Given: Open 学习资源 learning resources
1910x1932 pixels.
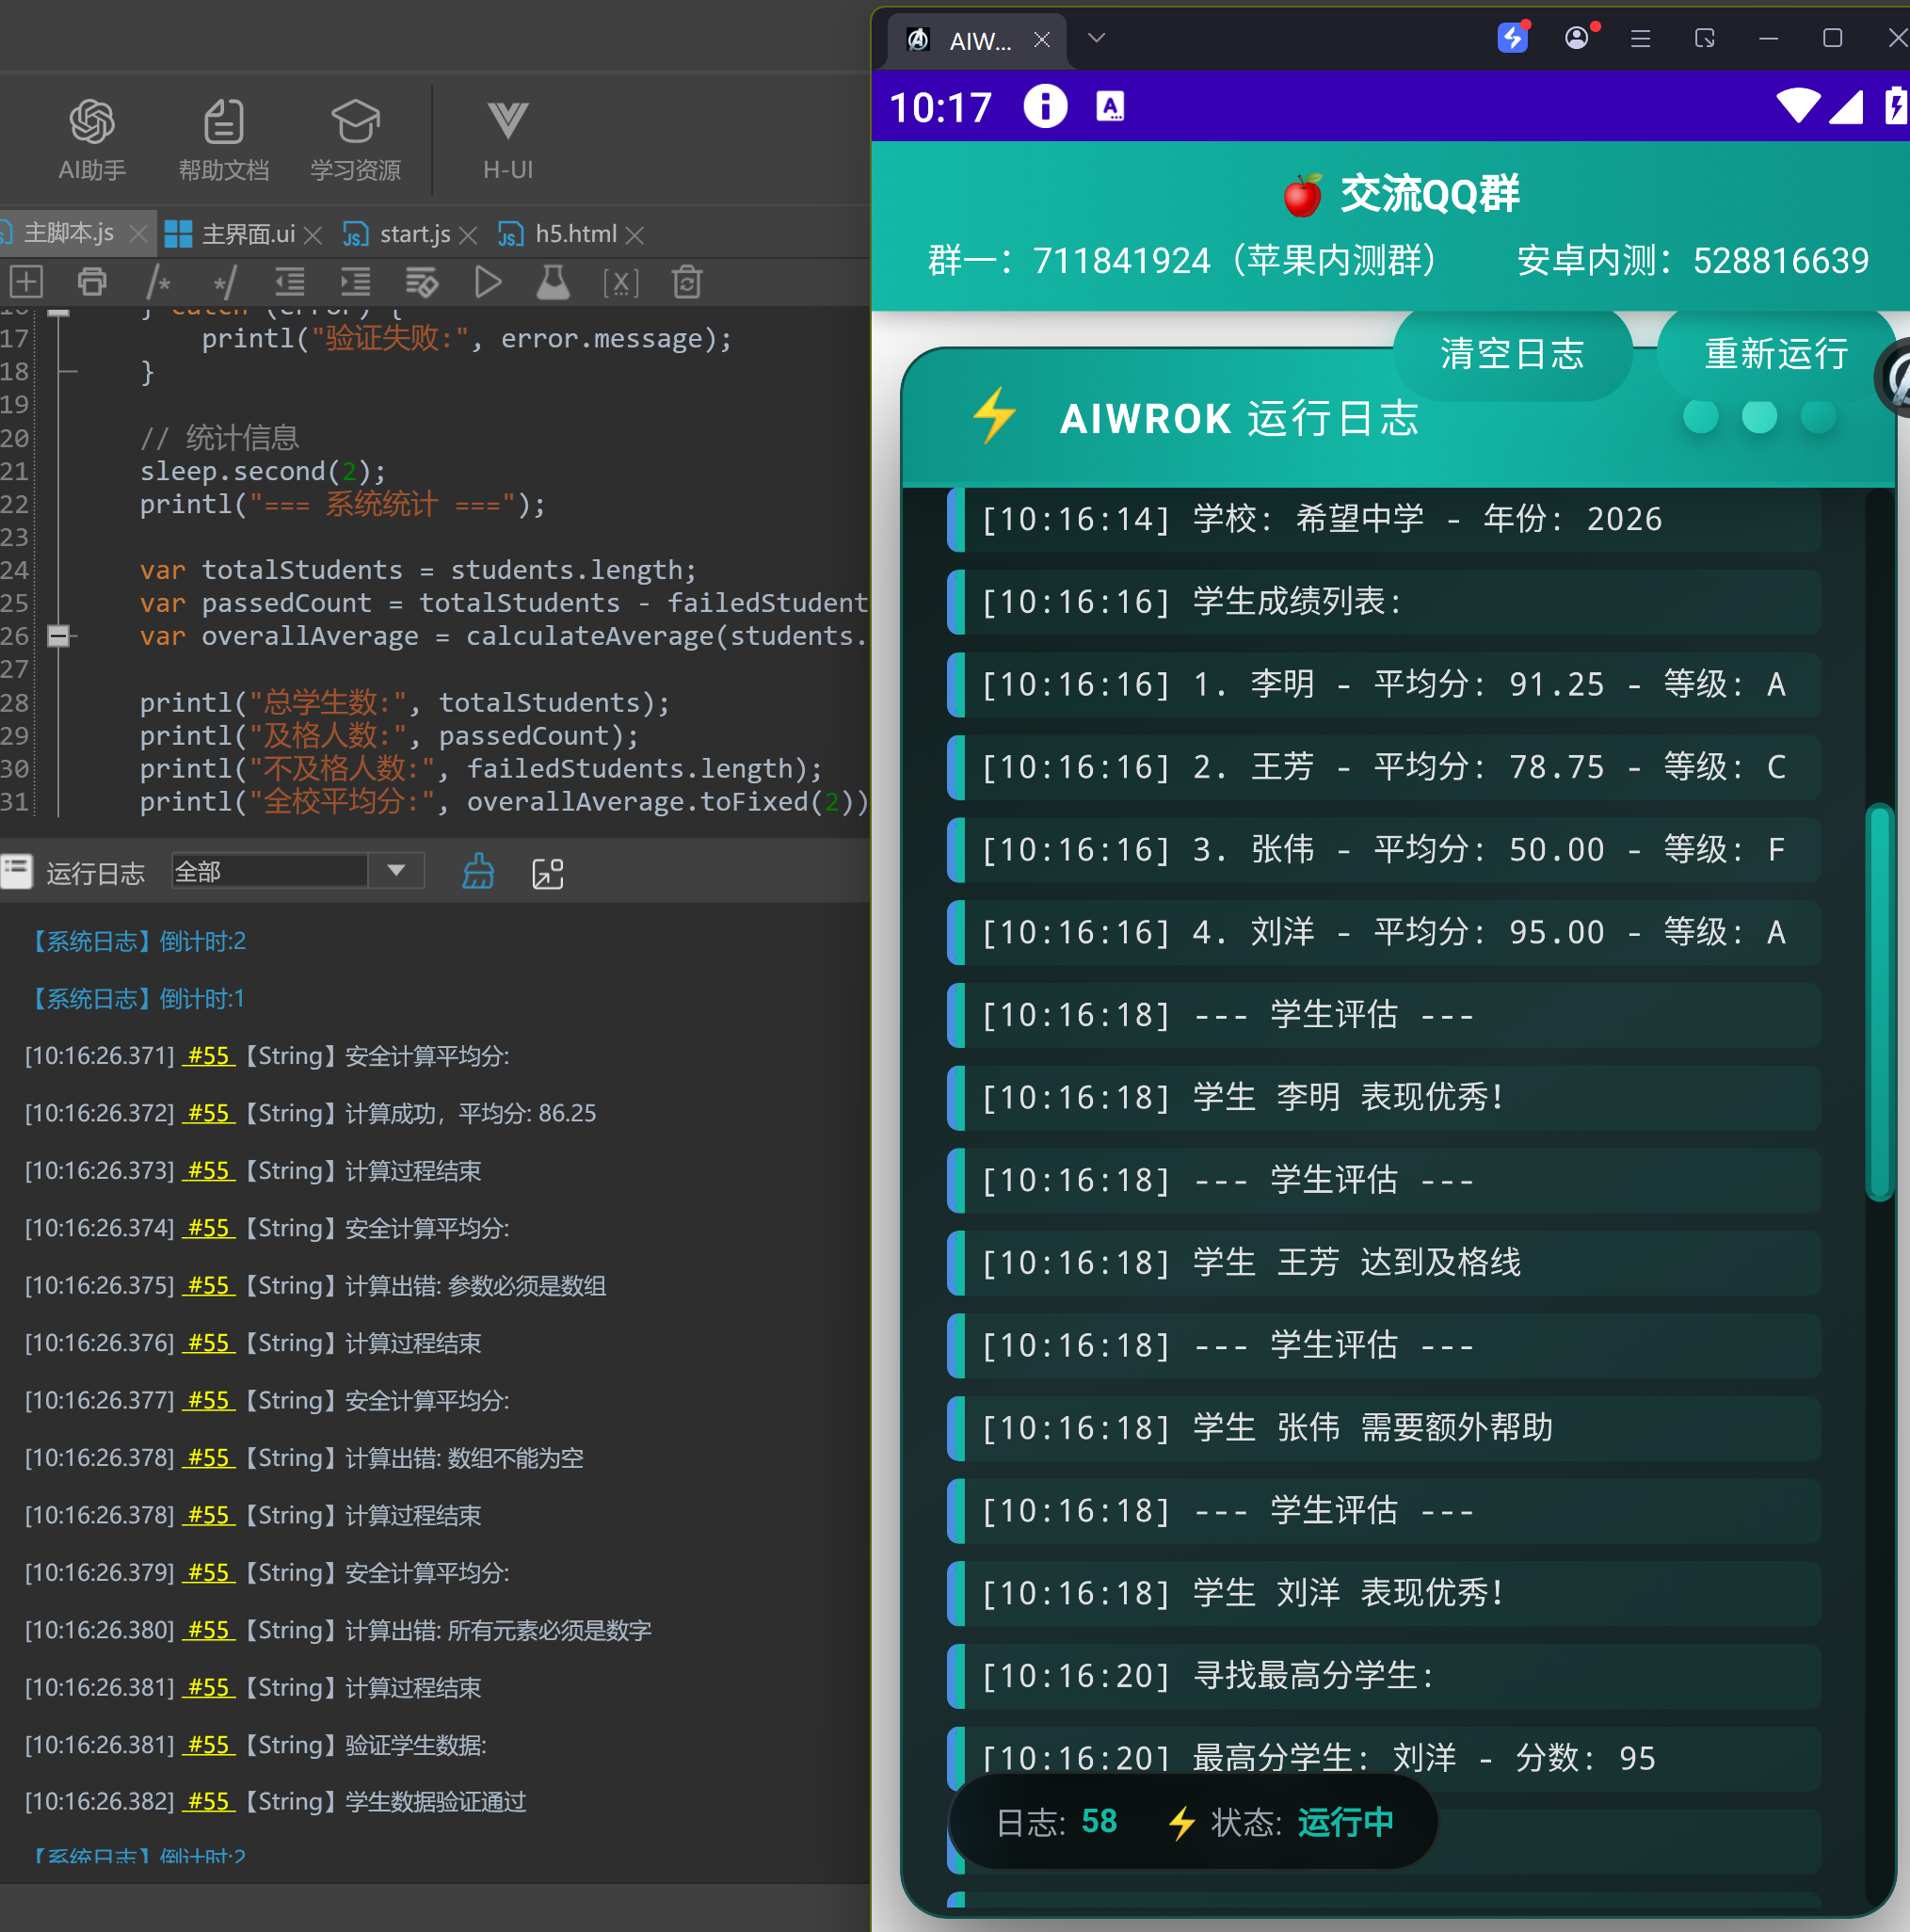Looking at the screenshot, I should click(x=355, y=140).
